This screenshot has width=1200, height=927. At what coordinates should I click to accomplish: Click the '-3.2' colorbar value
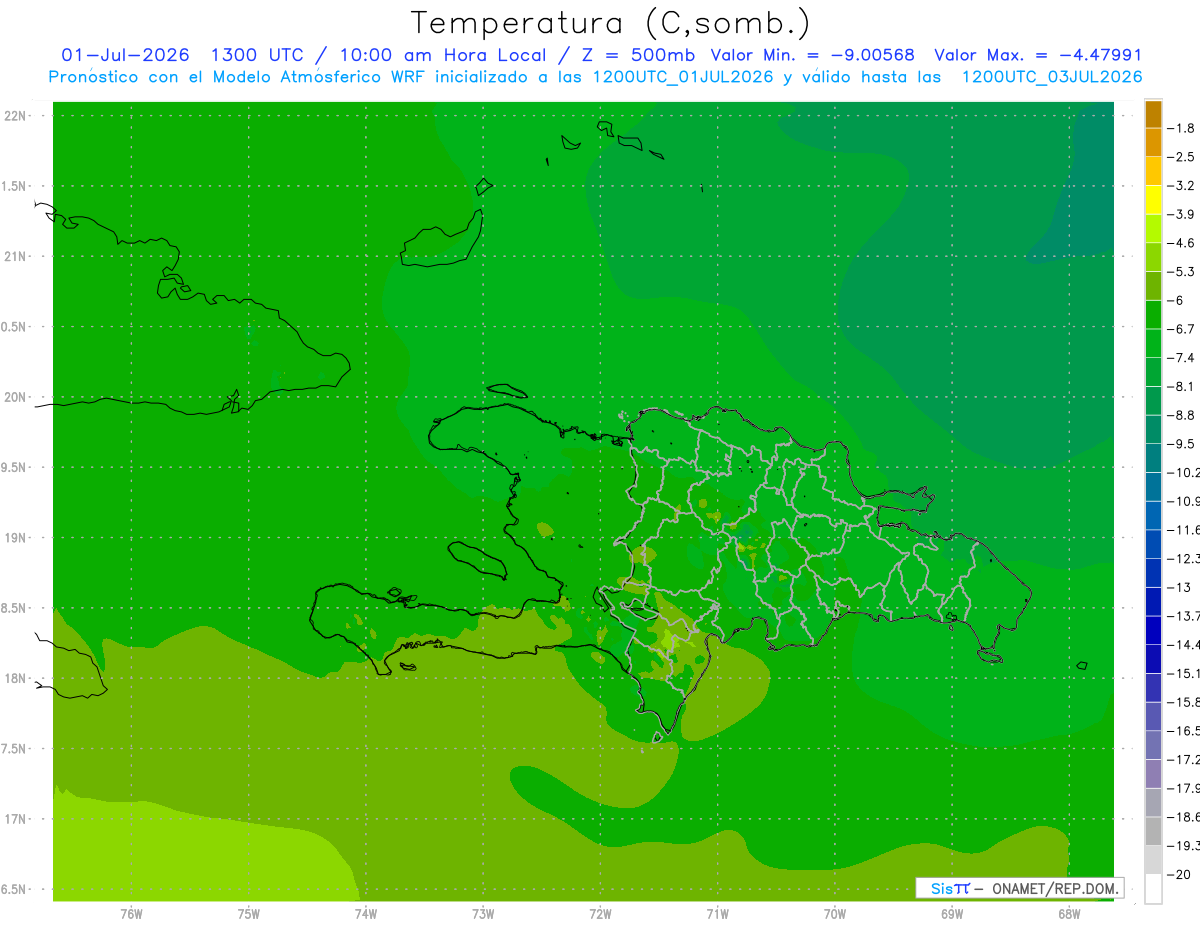[x=1182, y=185]
